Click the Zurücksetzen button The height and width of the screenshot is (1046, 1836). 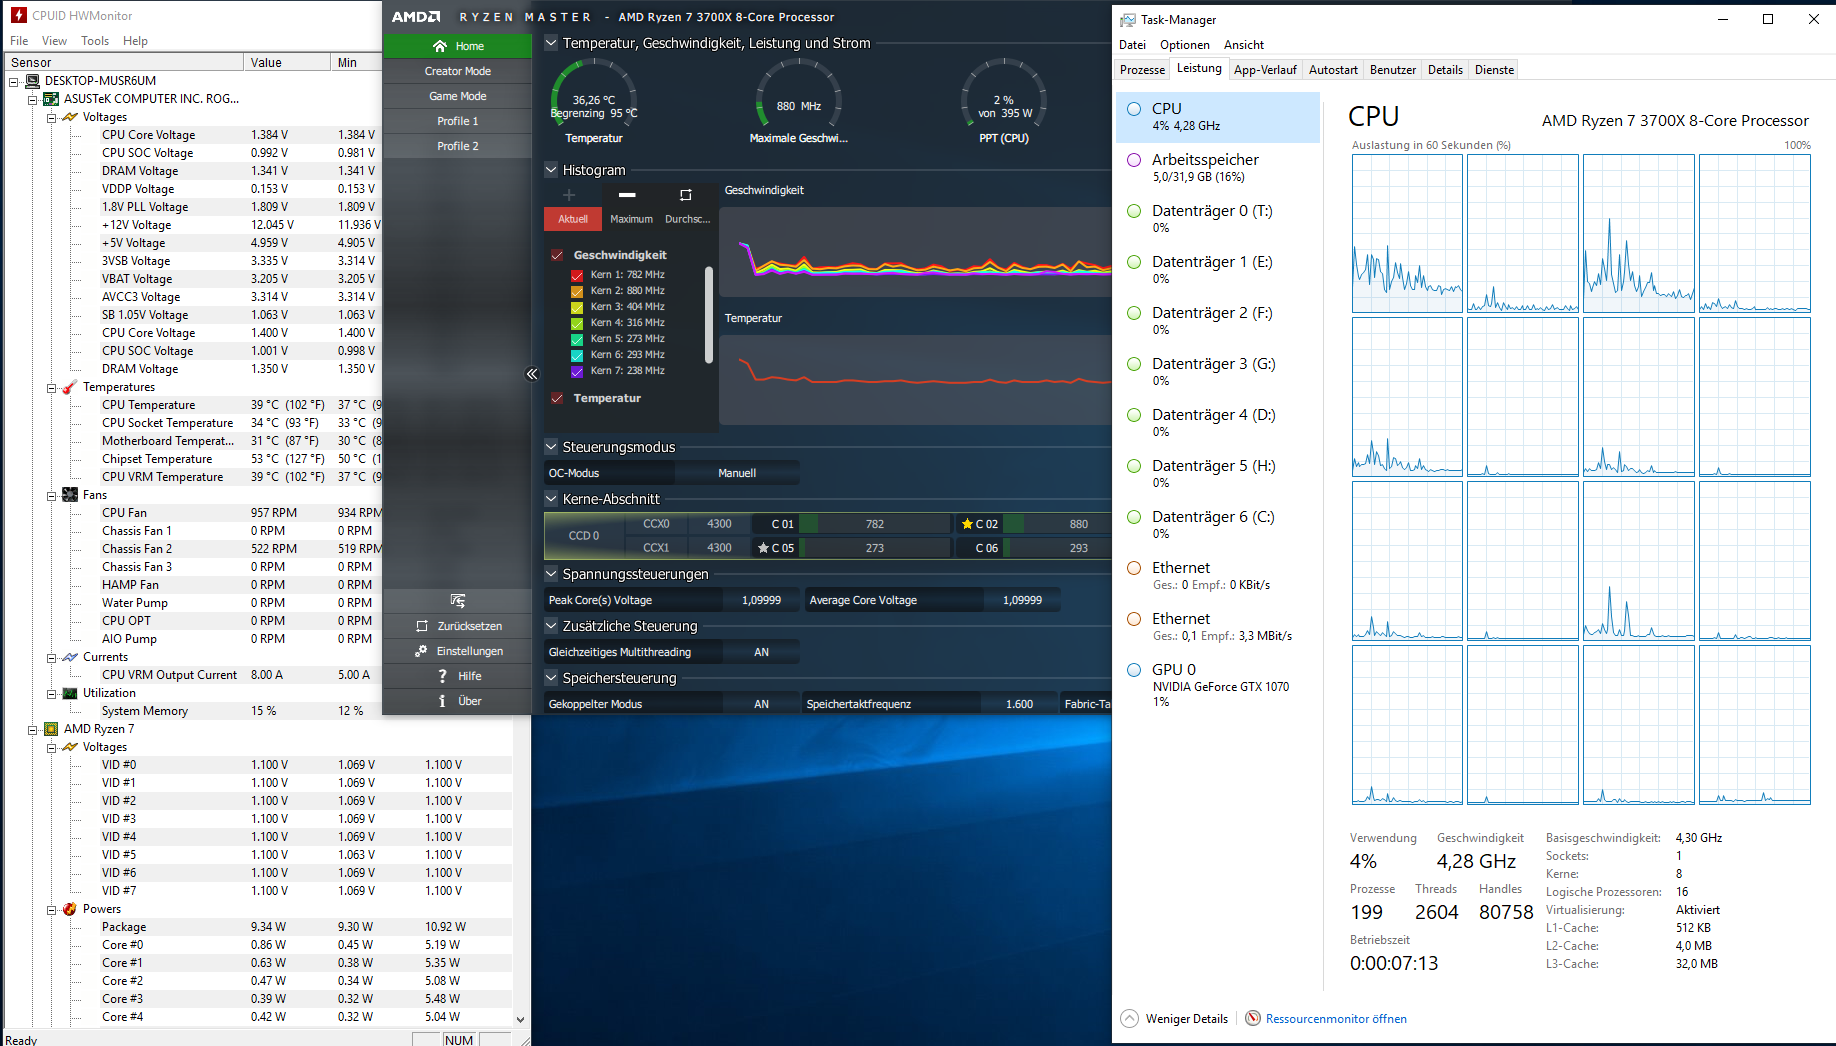click(457, 626)
